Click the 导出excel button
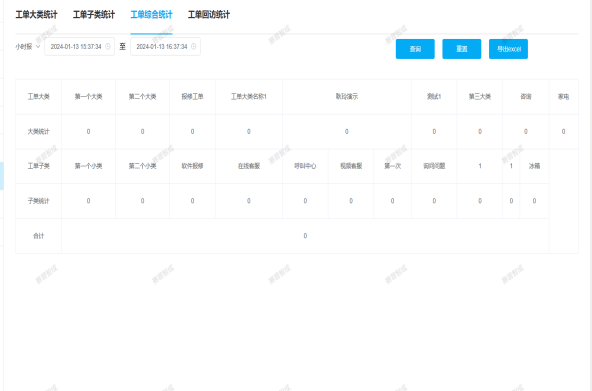The image size is (592, 391). click(508, 49)
